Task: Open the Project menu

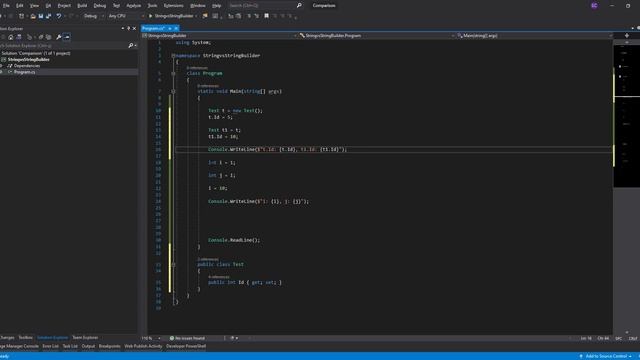Action: (x=64, y=6)
